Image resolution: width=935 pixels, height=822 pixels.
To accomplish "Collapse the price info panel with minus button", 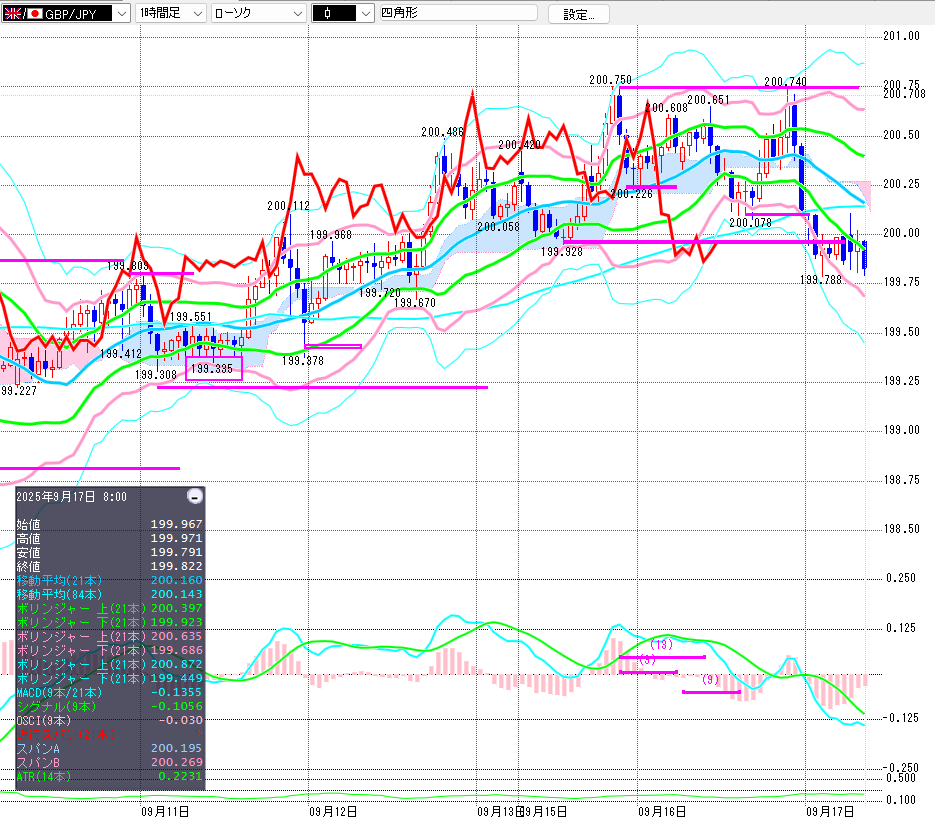I will pos(194,496).
